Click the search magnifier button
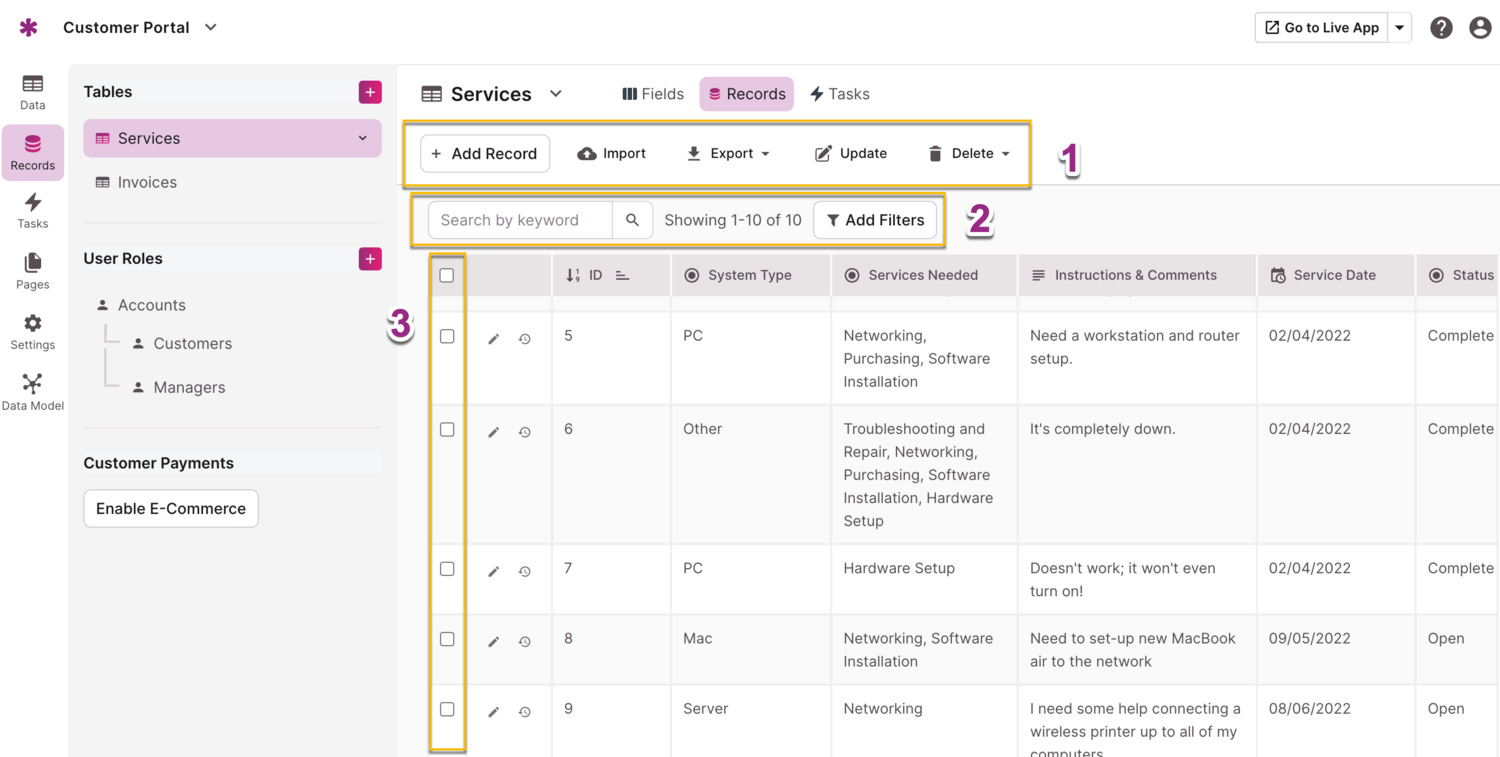 pyautogui.click(x=632, y=220)
